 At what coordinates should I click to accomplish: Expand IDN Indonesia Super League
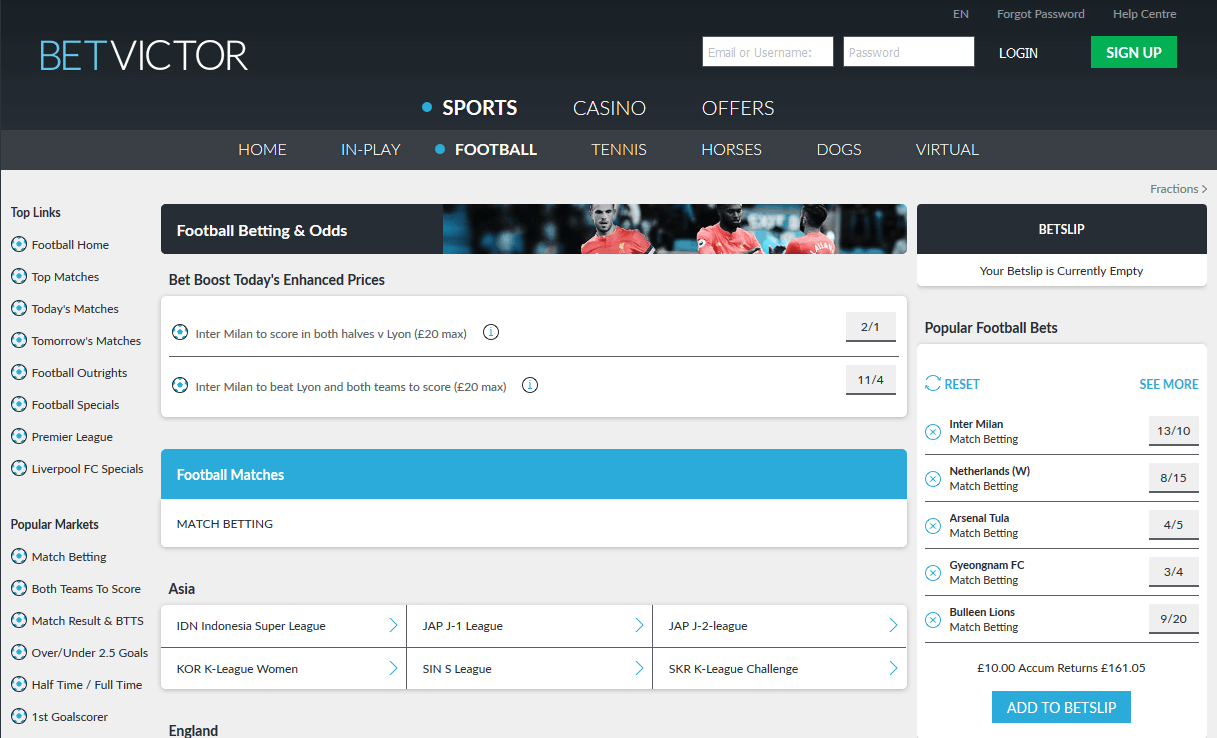pyautogui.click(x=284, y=626)
